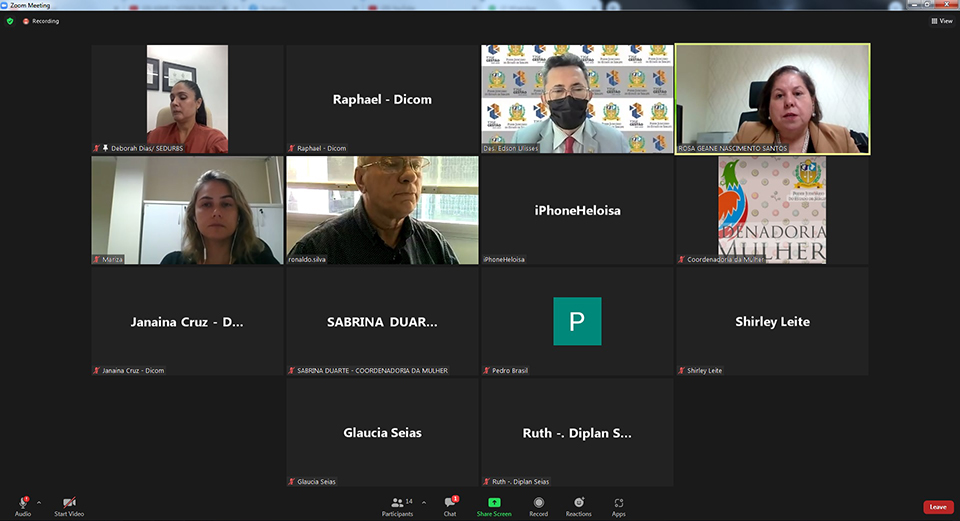Click Deborah Dias pinned video tile
The height and width of the screenshot is (521, 960).
pyautogui.click(x=187, y=98)
